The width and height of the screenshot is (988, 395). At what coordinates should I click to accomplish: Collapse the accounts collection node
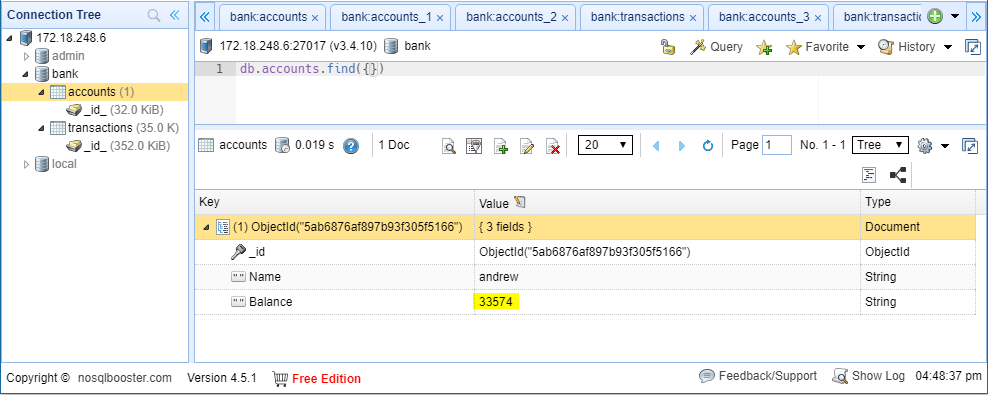[41, 92]
